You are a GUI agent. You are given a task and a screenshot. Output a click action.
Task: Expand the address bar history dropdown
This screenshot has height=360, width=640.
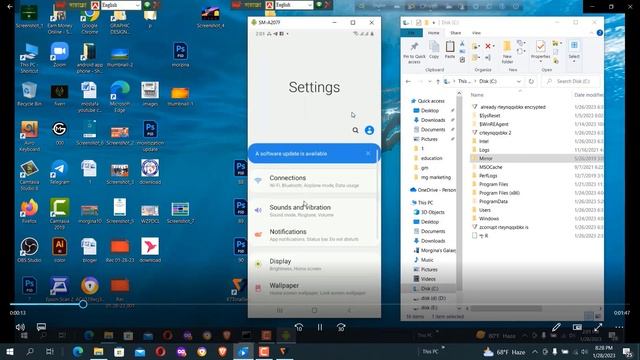519,81
